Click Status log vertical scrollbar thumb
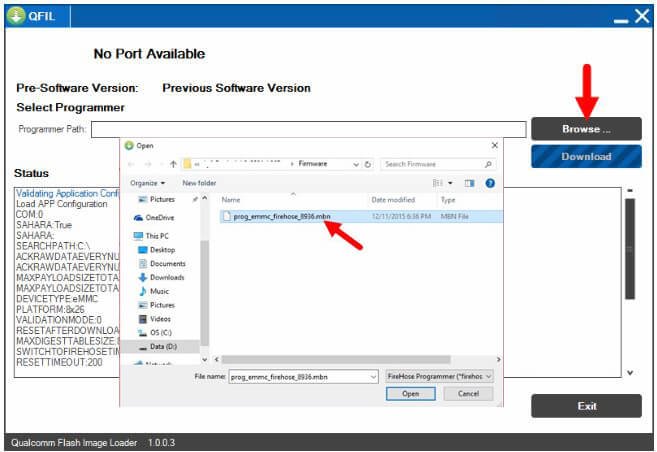This screenshot has width=657, height=452. pyautogui.click(x=630, y=249)
